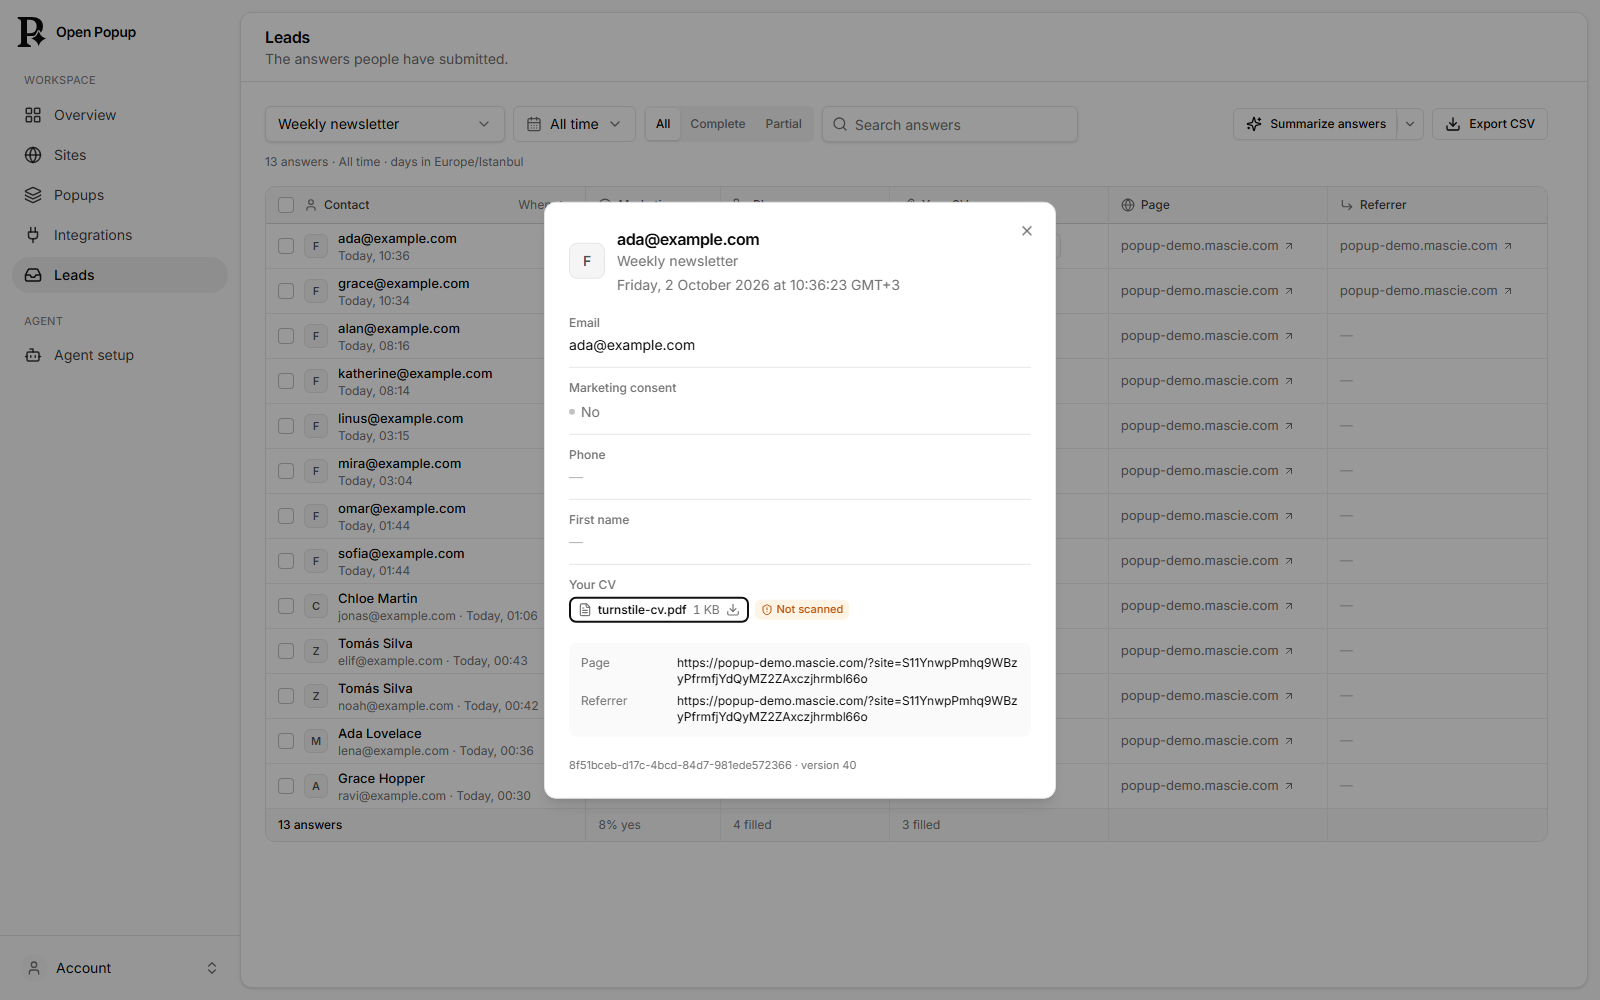The height and width of the screenshot is (1000, 1600).
Task: Open popup-demo.mascie.com referrer link in grace row
Action: point(1426,291)
